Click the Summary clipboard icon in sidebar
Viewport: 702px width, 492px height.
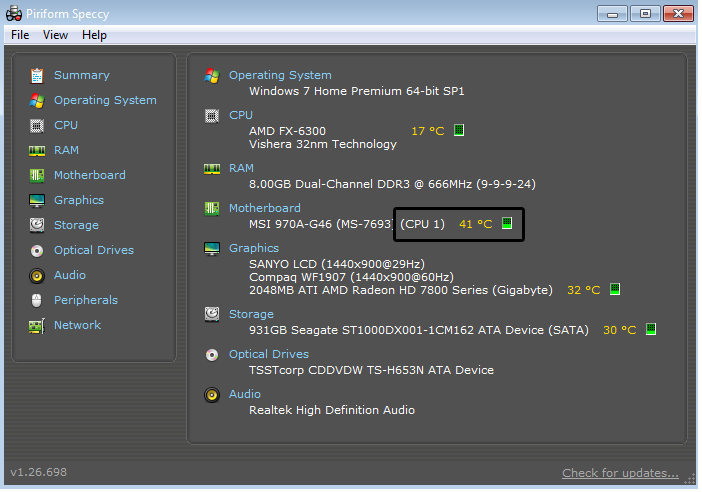tap(37, 76)
